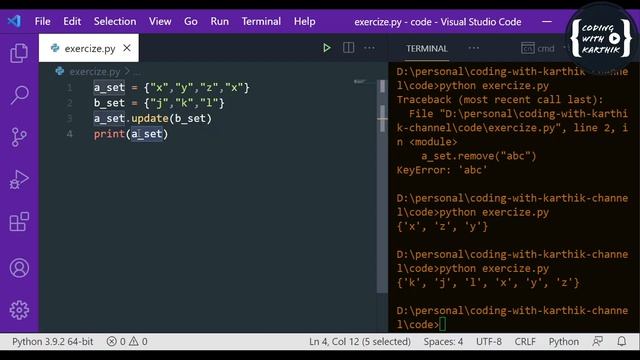Image resolution: width=640 pixels, height=360 pixels.
Task: Click the print(a_set) line
Action: (x=131, y=134)
